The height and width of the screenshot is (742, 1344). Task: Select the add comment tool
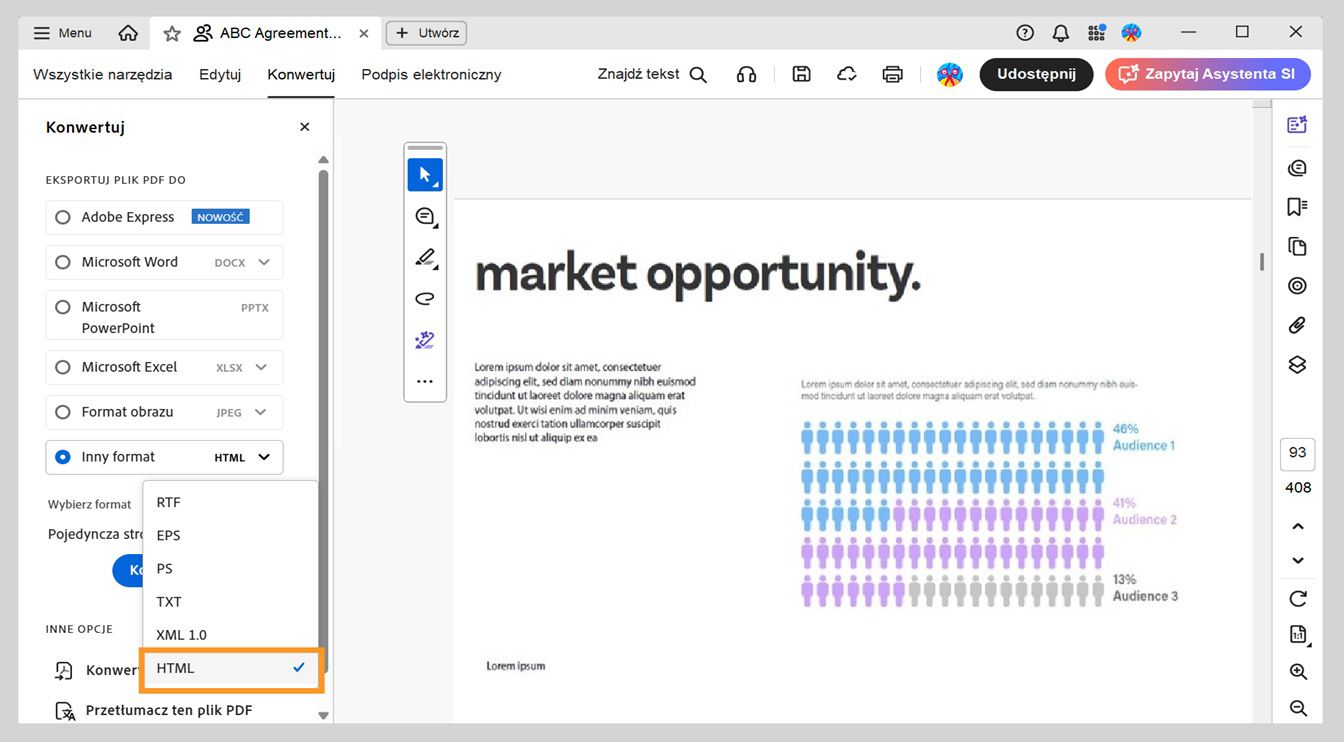(425, 217)
